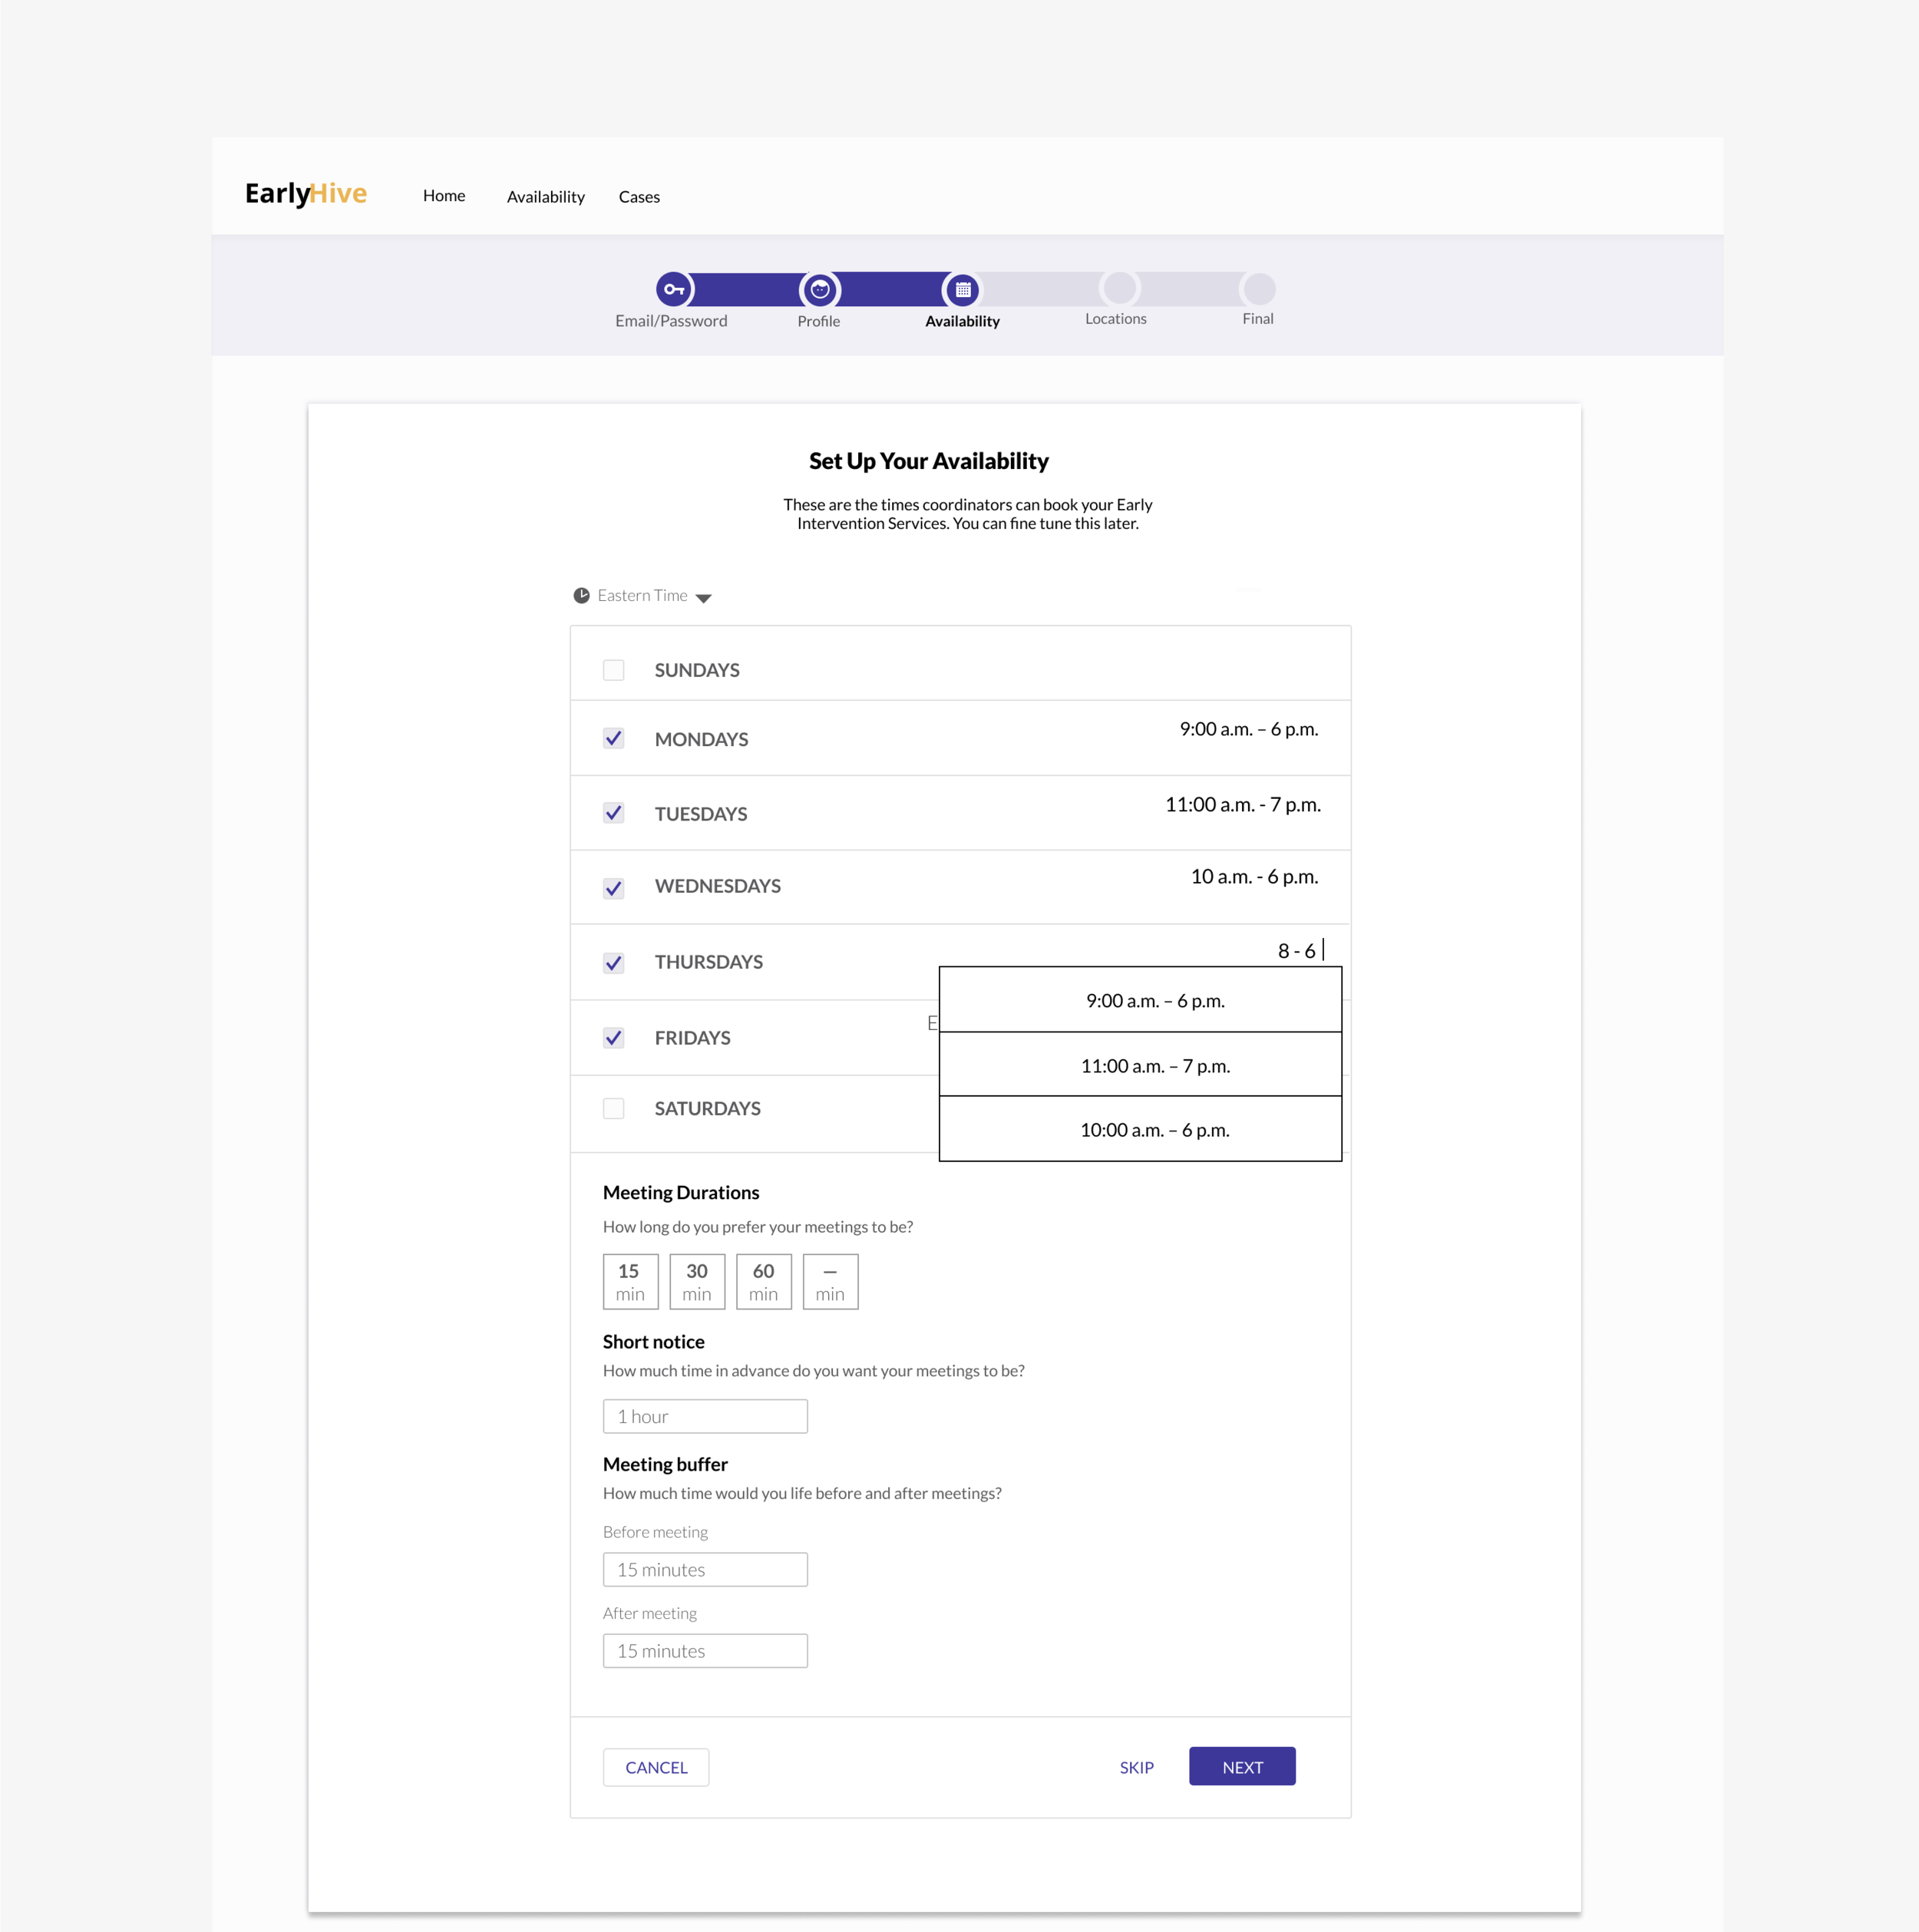Click the NEXT button
Screen dimensions: 1919x1932
1242,1767
